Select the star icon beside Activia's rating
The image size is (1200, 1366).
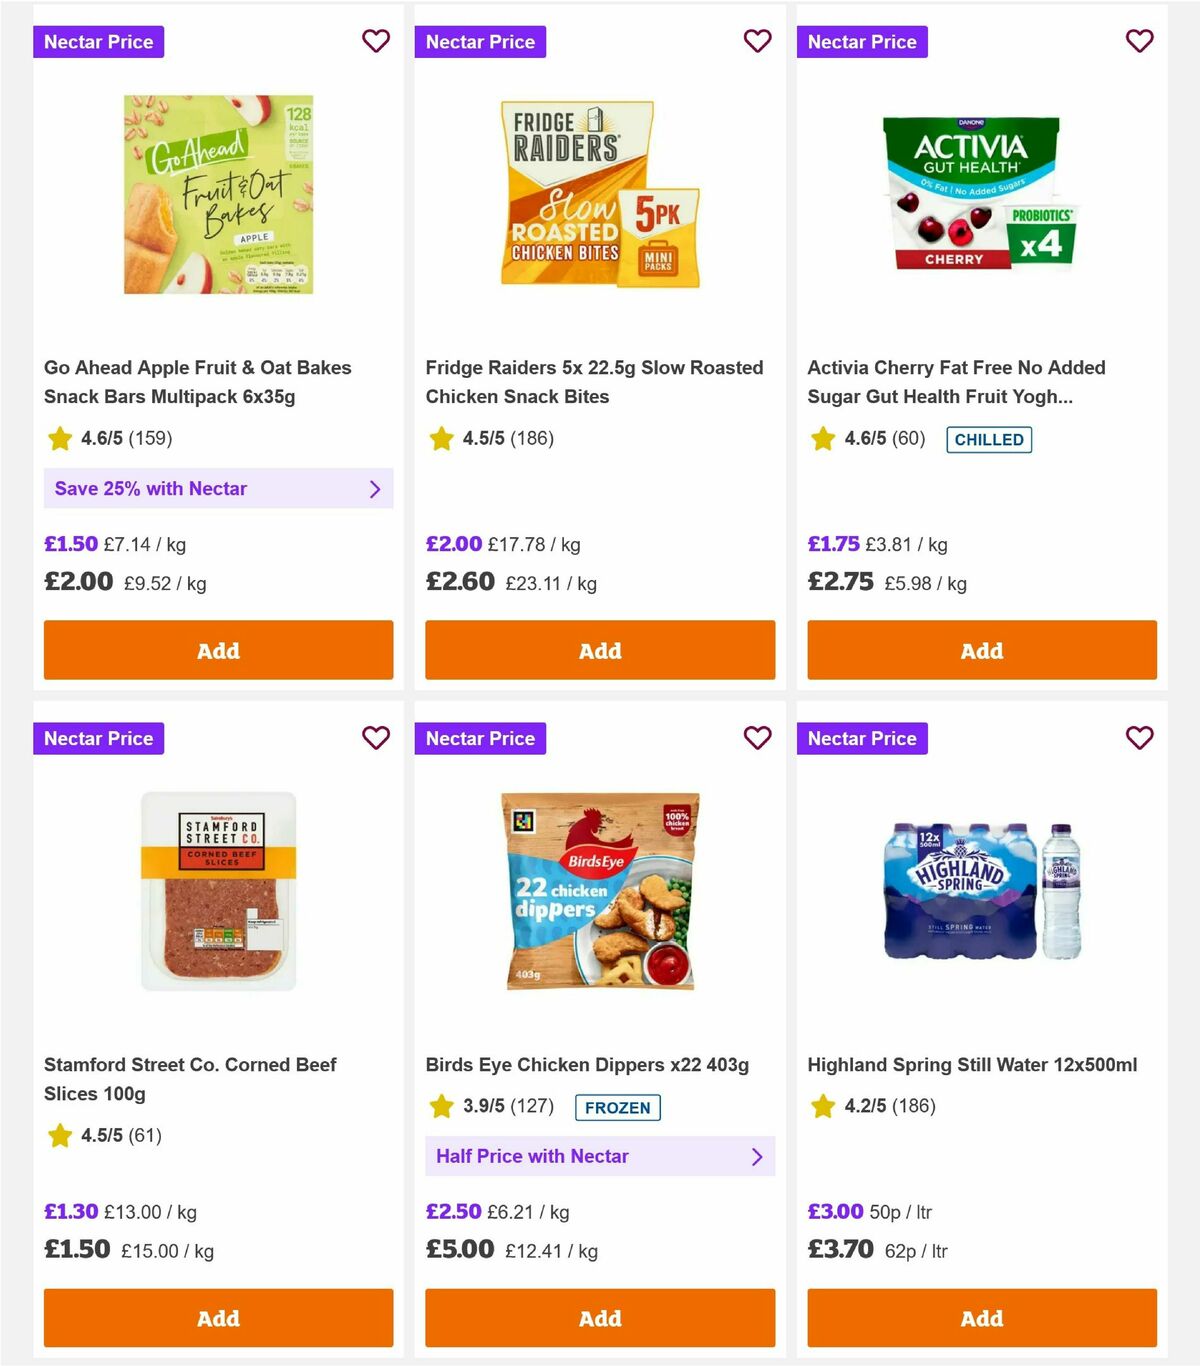click(x=823, y=438)
